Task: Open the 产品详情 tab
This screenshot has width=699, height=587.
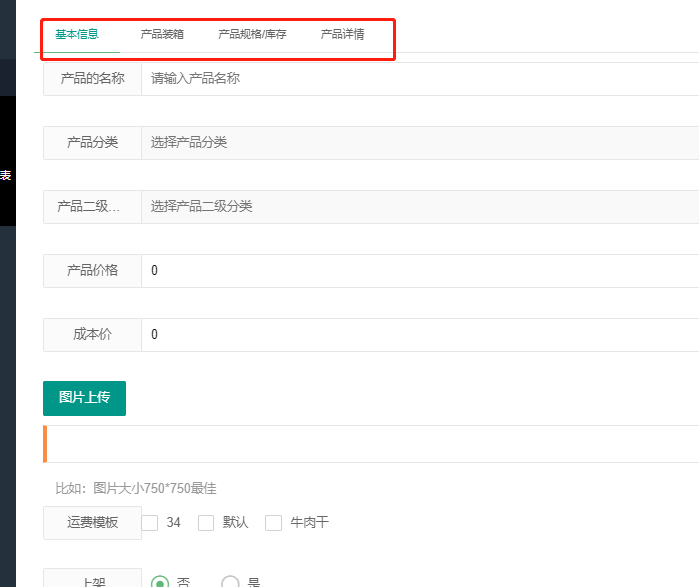Action: 342,34
